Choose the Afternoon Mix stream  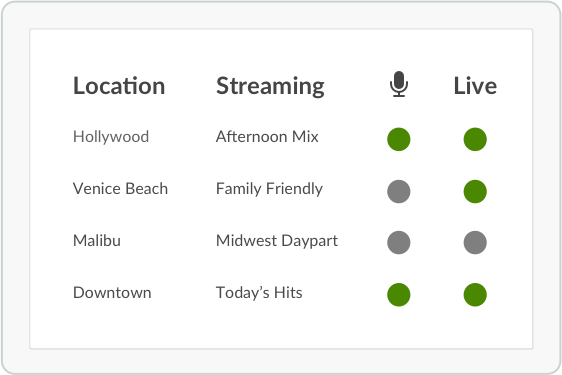pos(267,137)
